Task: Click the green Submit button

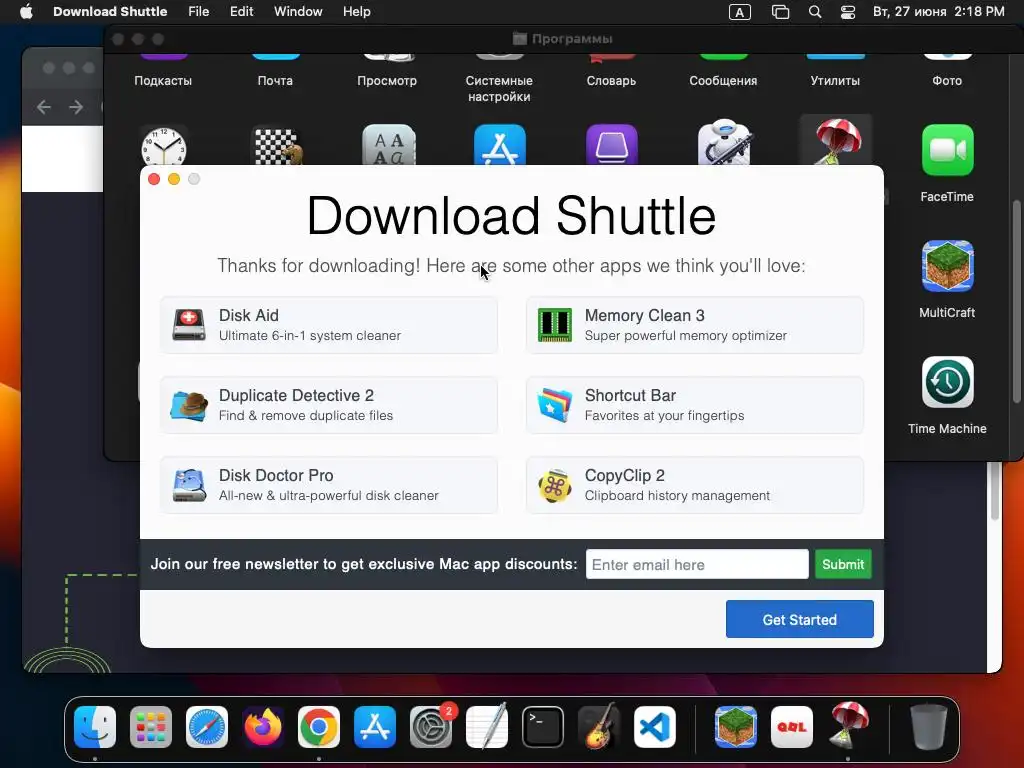Action: tap(842, 564)
